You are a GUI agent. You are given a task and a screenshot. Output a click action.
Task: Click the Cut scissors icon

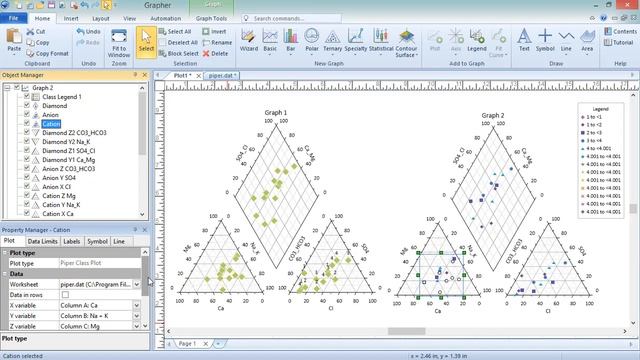coord(30,31)
